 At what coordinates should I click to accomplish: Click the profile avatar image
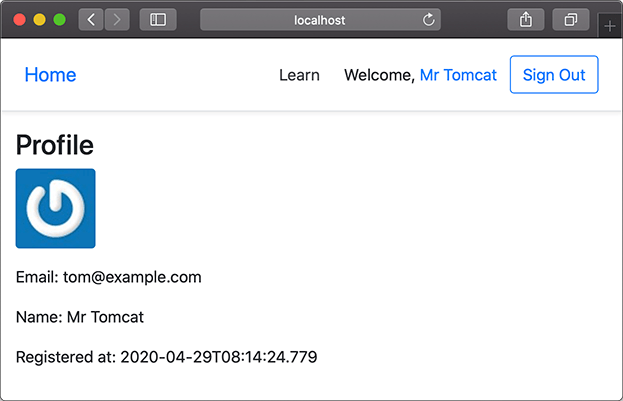pyautogui.click(x=56, y=208)
